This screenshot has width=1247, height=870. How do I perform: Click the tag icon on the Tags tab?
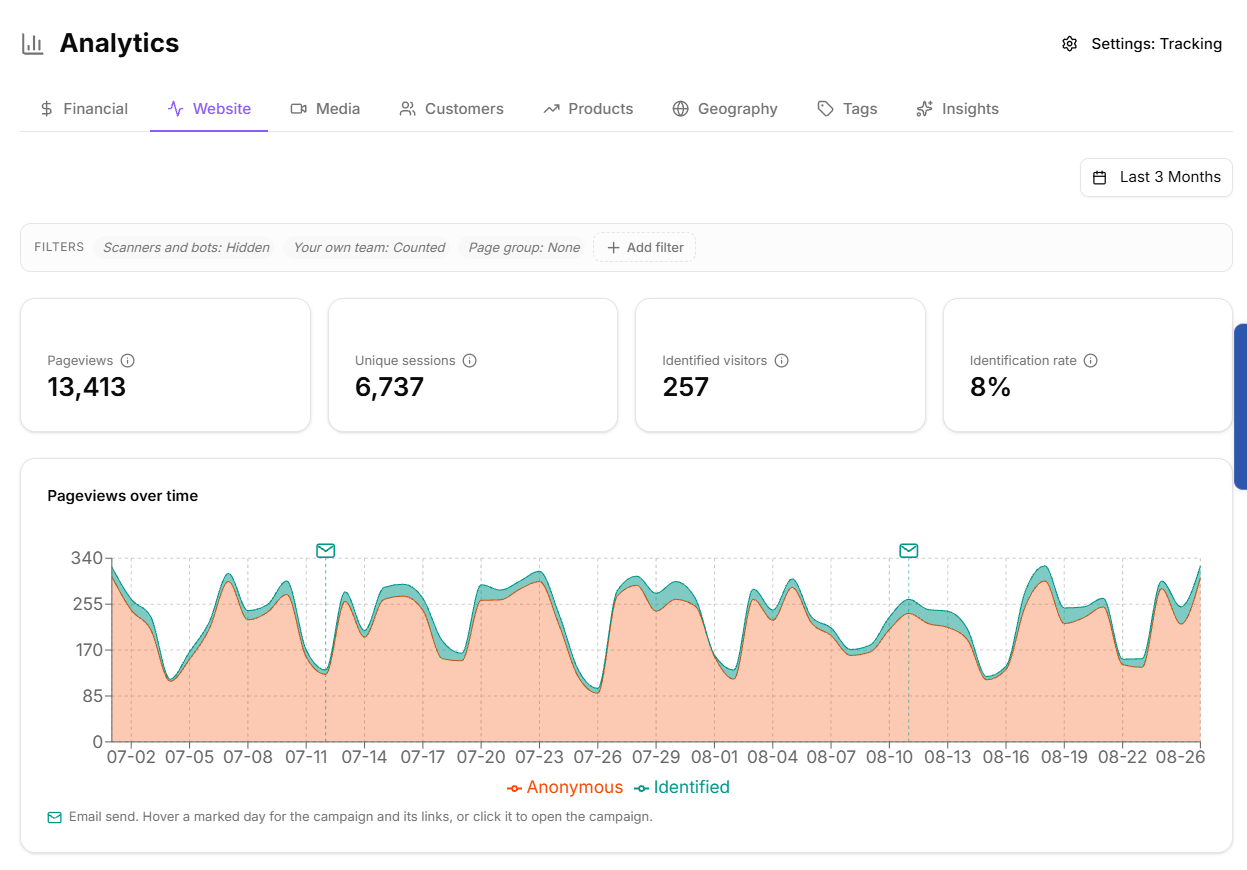click(825, 109)
